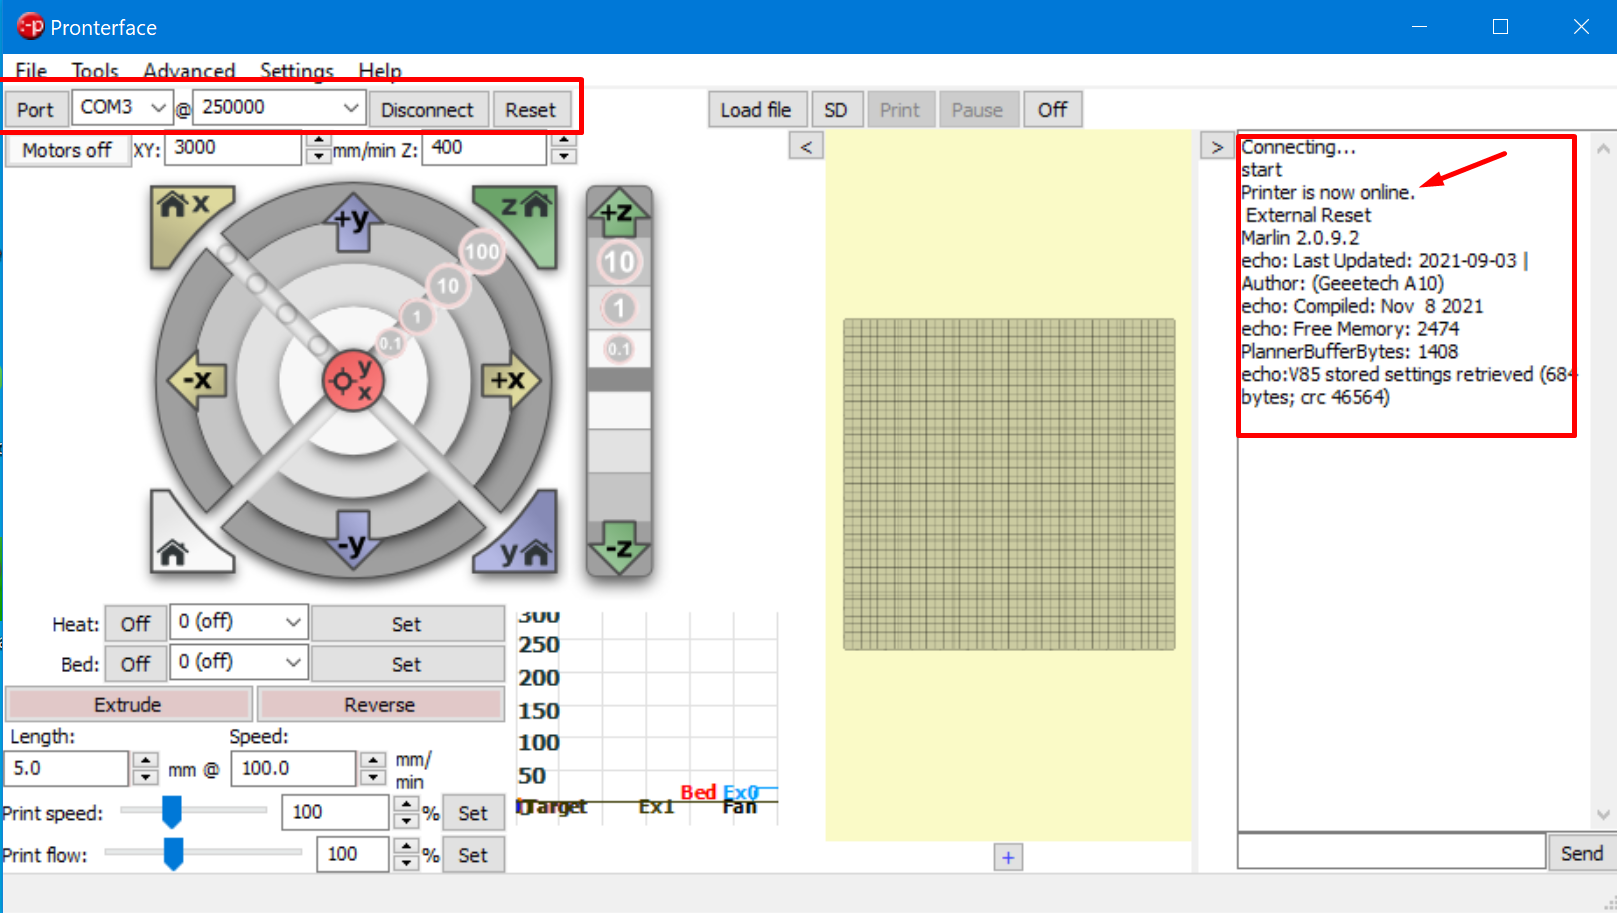The image size is (1617, 913).
Task: Select the 10 mm XY jog step bubble
Action: (448, 286)
